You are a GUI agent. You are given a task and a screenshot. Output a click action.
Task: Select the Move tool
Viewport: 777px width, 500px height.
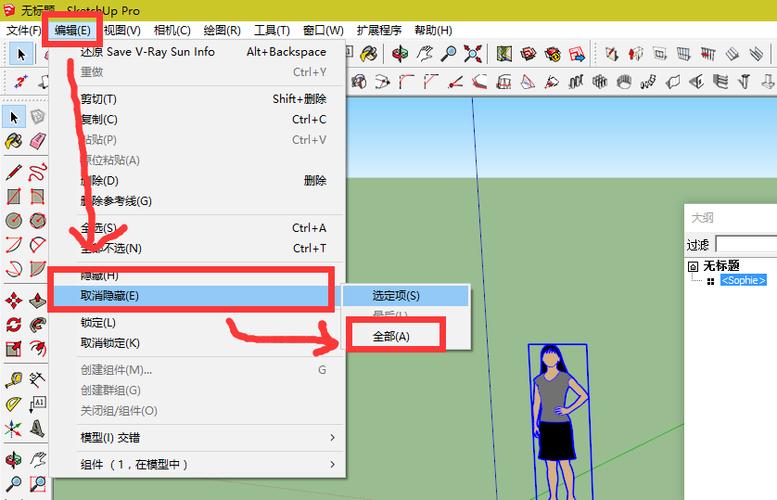[x=13, y=300]
